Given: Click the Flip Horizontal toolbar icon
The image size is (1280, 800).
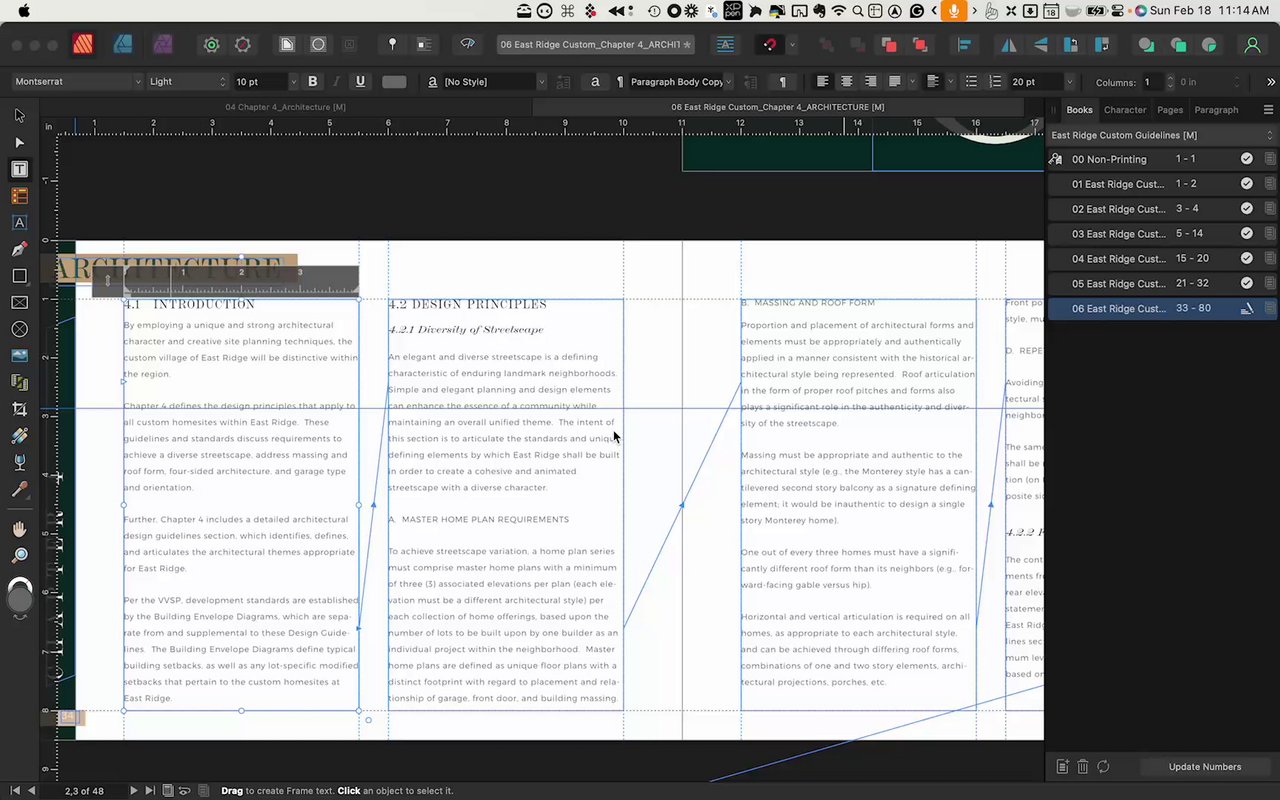Looking at the screenshot, I should (1008, 45).
